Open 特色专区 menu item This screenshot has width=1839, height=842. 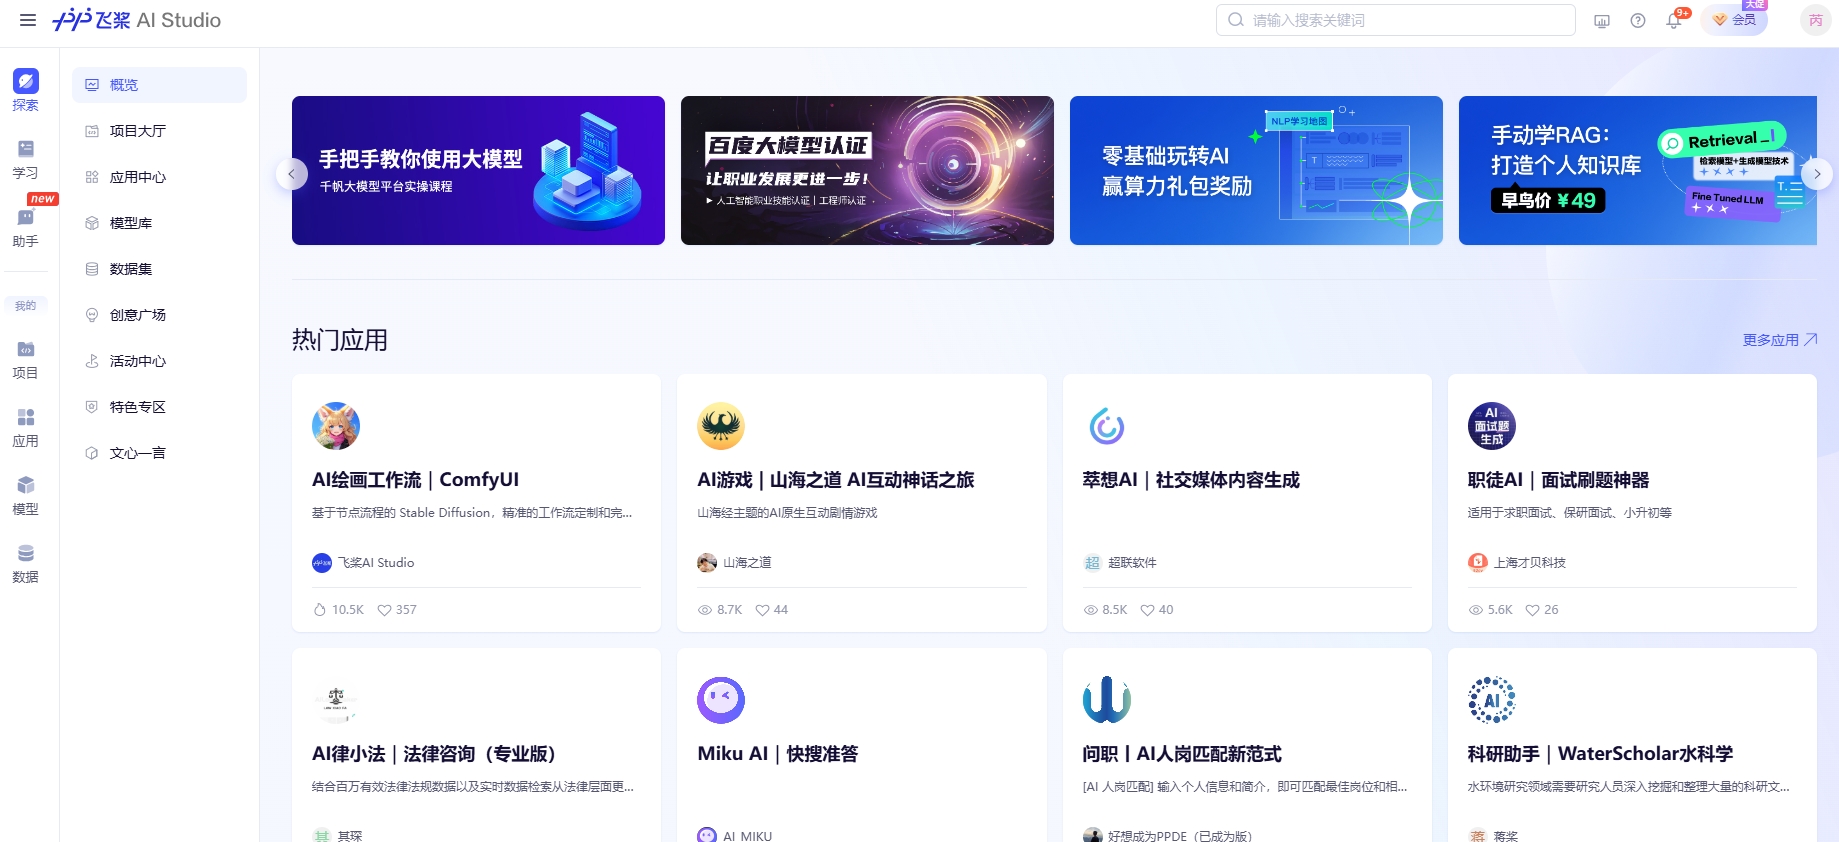click(159, 407)
